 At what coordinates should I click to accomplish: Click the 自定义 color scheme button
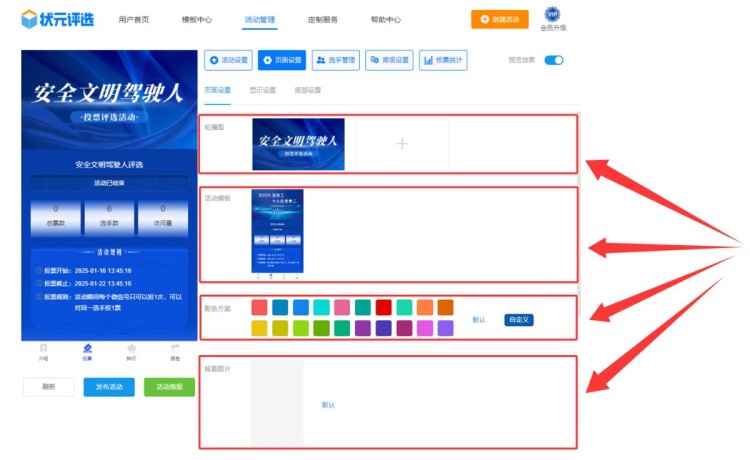pyautogui.click(x=518, y=320)
